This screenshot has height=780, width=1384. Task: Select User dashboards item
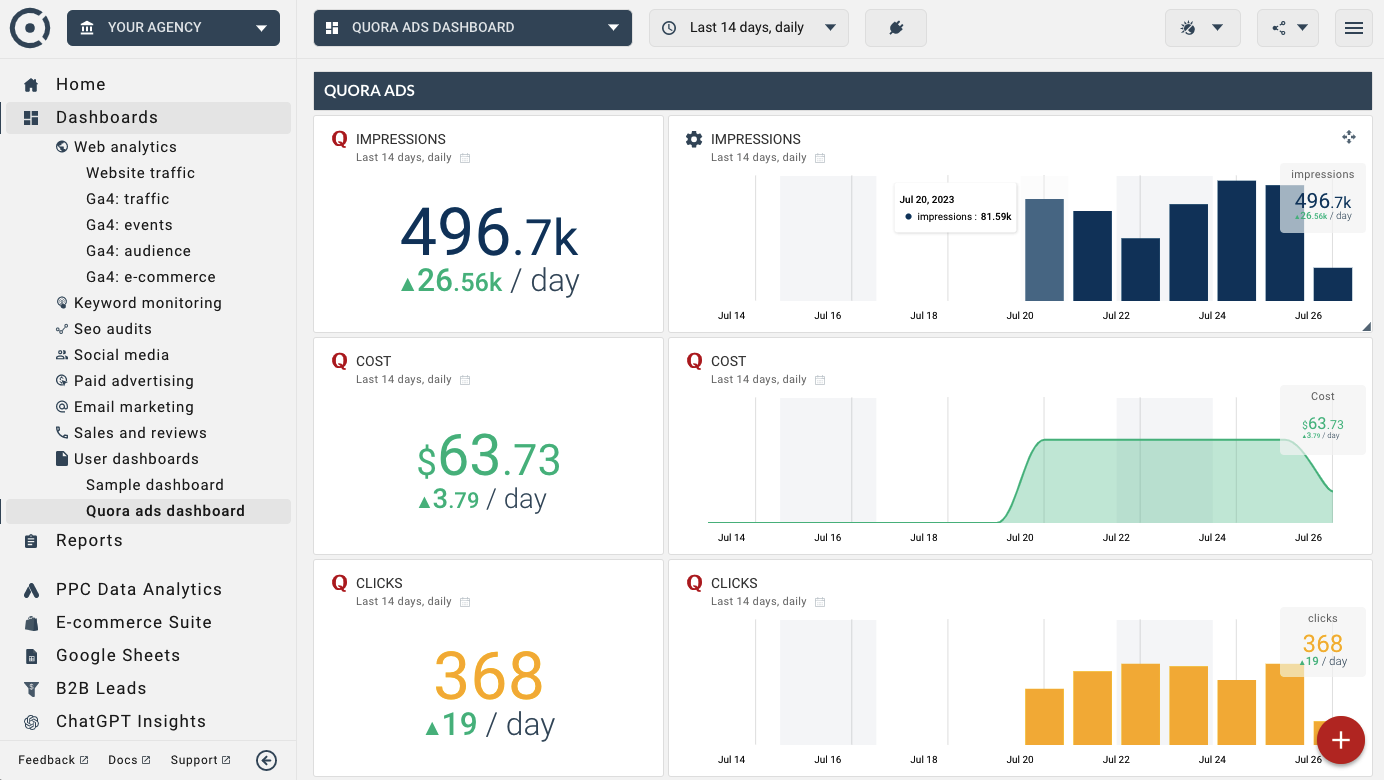pos(136,459)
